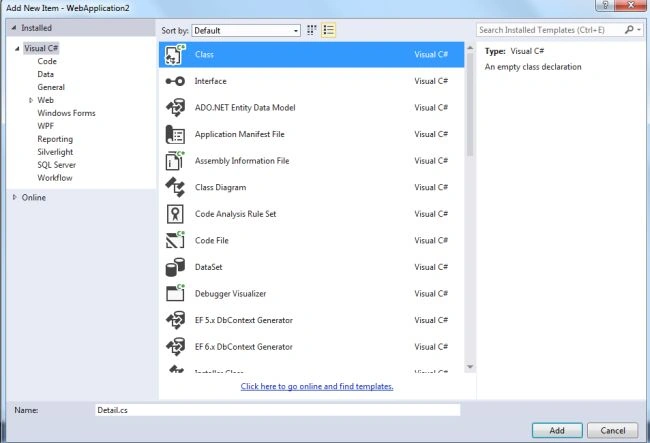The image size is (650, 443).
Task: Click the ADO.NET Entity Data Model icon
Action: 175,108
